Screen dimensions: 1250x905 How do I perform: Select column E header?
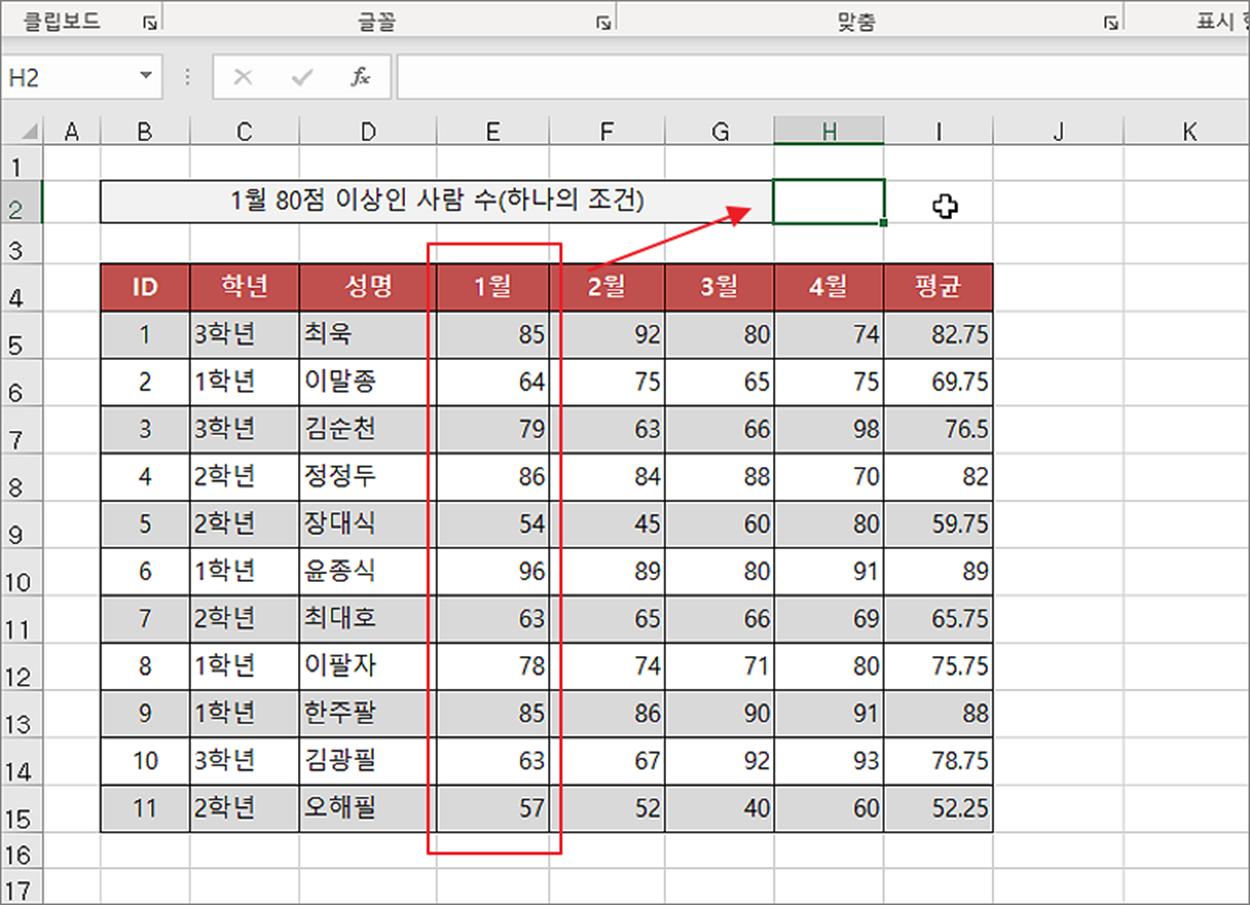pyautogui.click(x=493, y=131)
